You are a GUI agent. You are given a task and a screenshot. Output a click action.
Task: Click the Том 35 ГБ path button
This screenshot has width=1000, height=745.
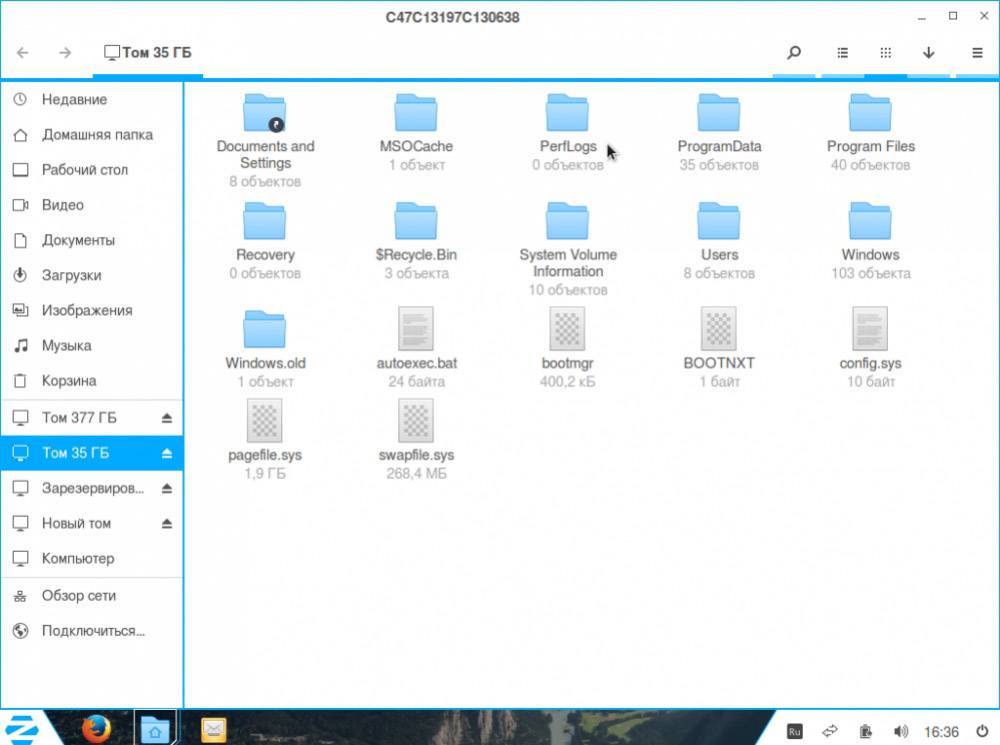[148, 52]
